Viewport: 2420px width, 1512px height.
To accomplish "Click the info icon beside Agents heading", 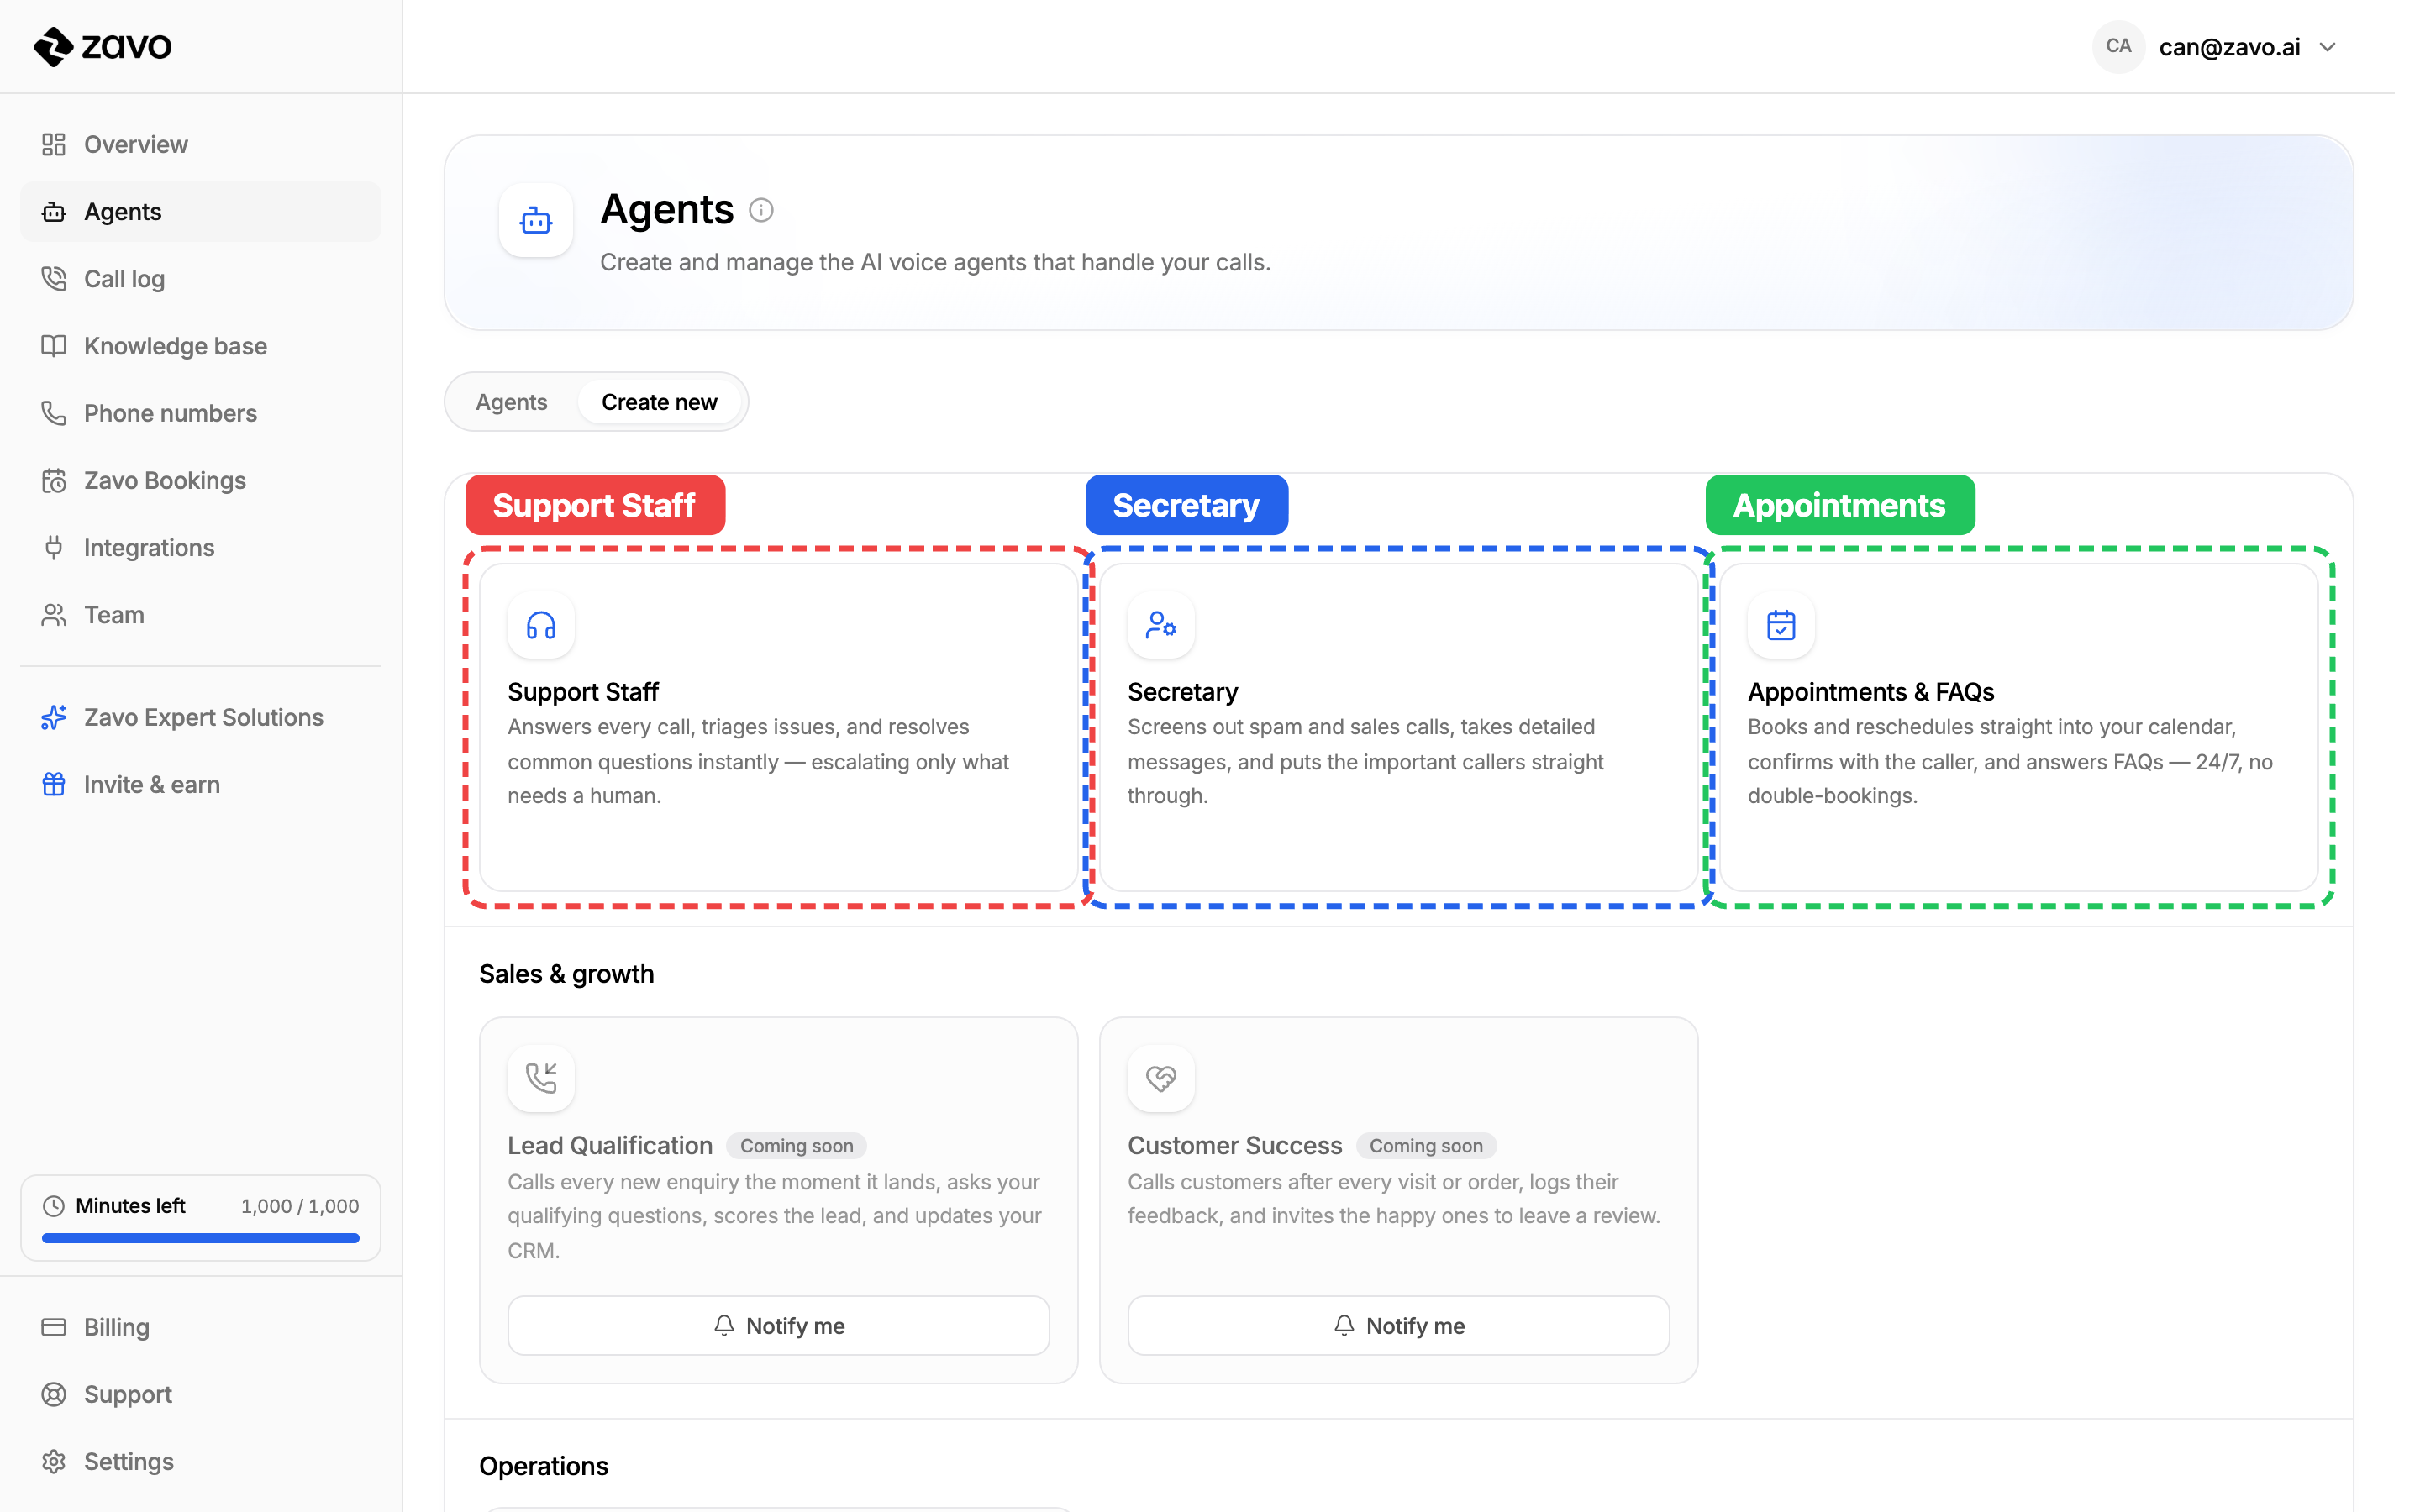I will (761, 210).
